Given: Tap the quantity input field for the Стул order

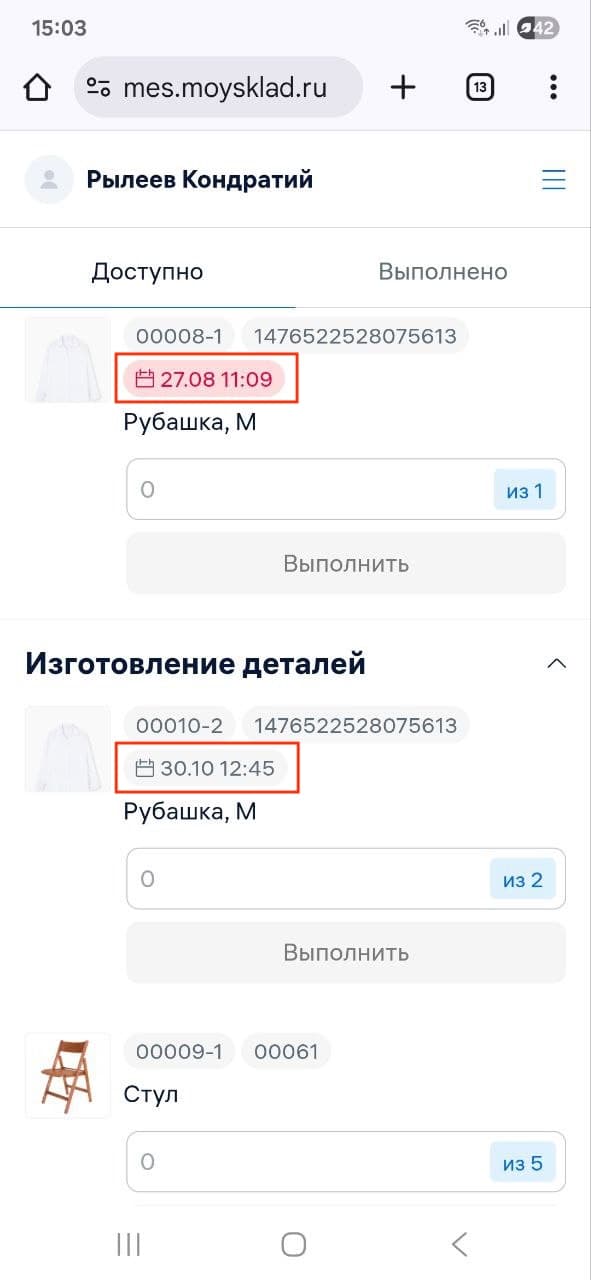Looking at the screenshot, I should 300,1161.
